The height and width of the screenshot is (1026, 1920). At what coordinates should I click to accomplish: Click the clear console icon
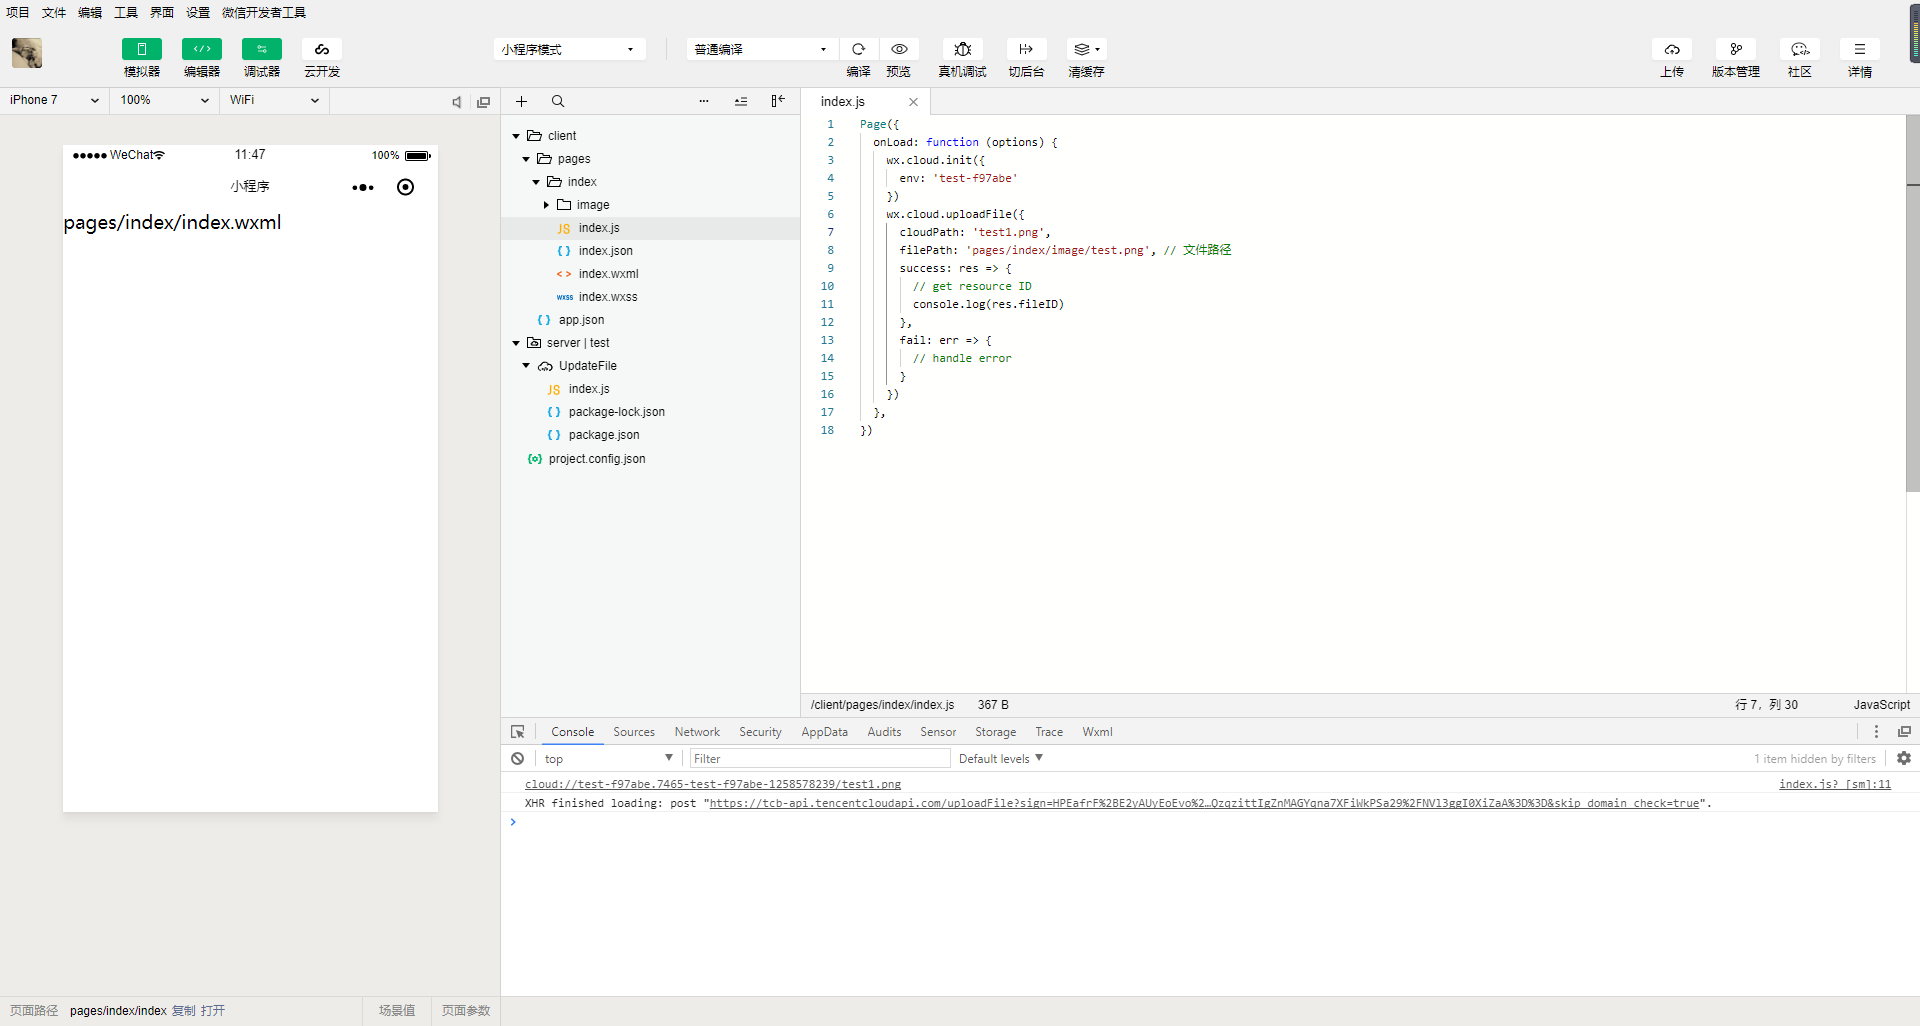[x=517, y=759]
